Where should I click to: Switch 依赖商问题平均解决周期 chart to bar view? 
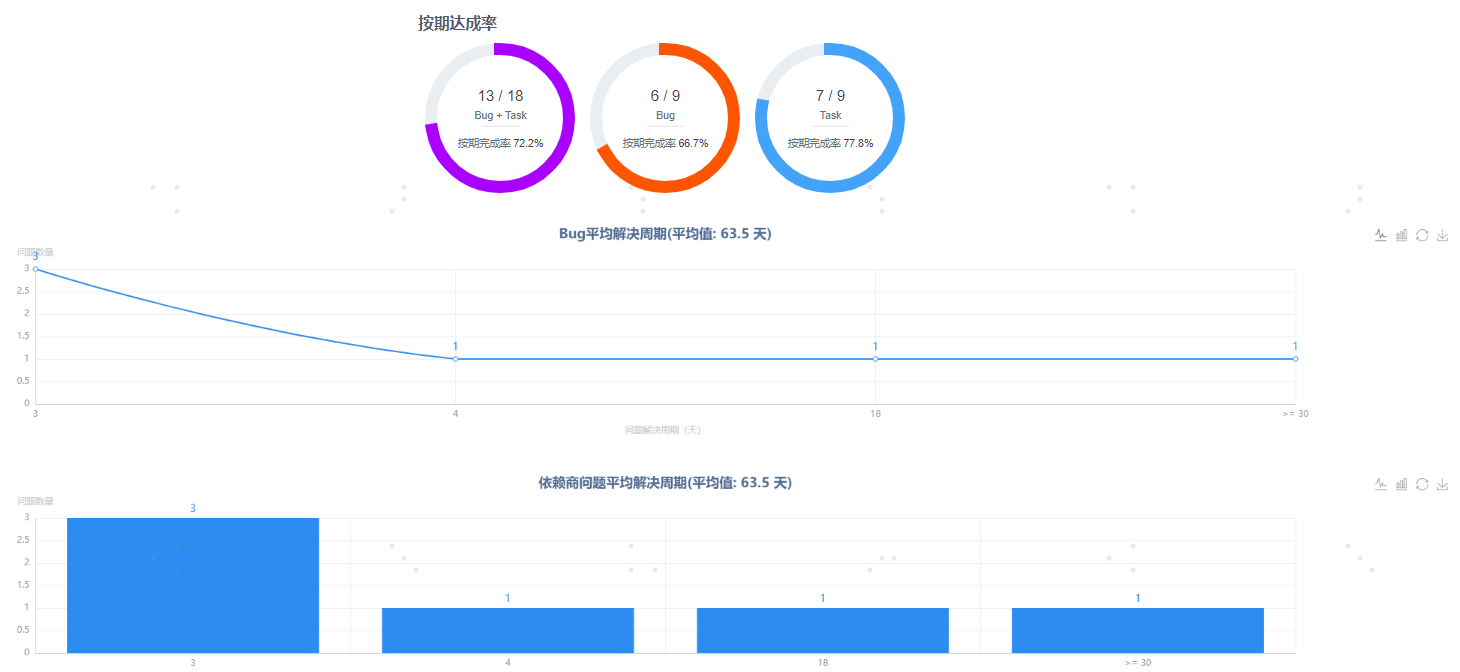[1402, 484]
